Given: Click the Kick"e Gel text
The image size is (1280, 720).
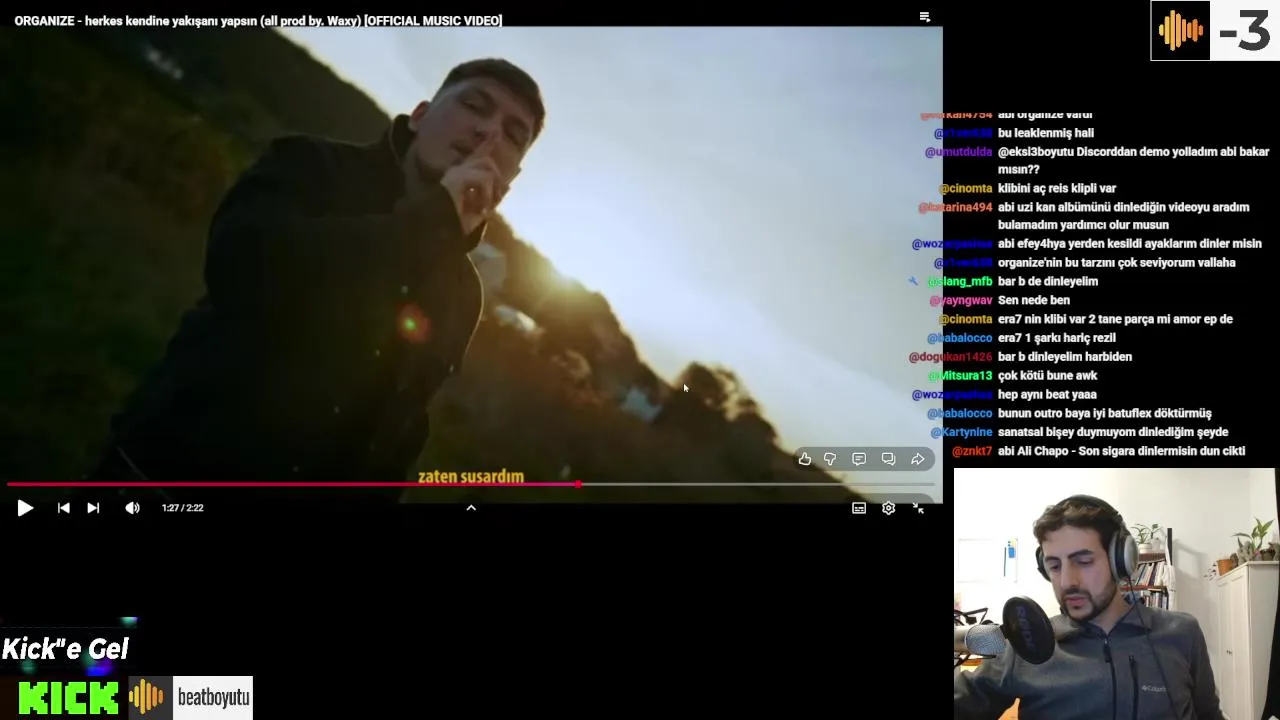Looking at the screenshot, I should pos(65,649).
